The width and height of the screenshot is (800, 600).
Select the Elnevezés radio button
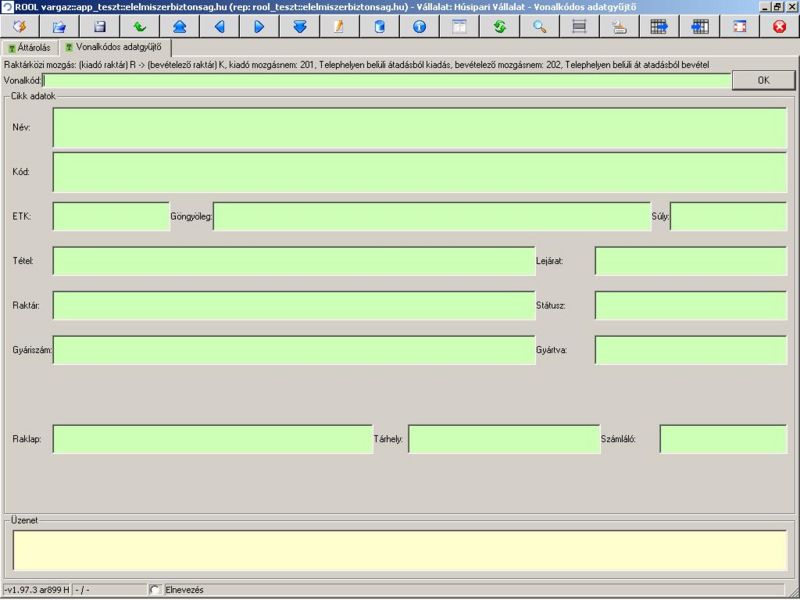click(155, 590)
